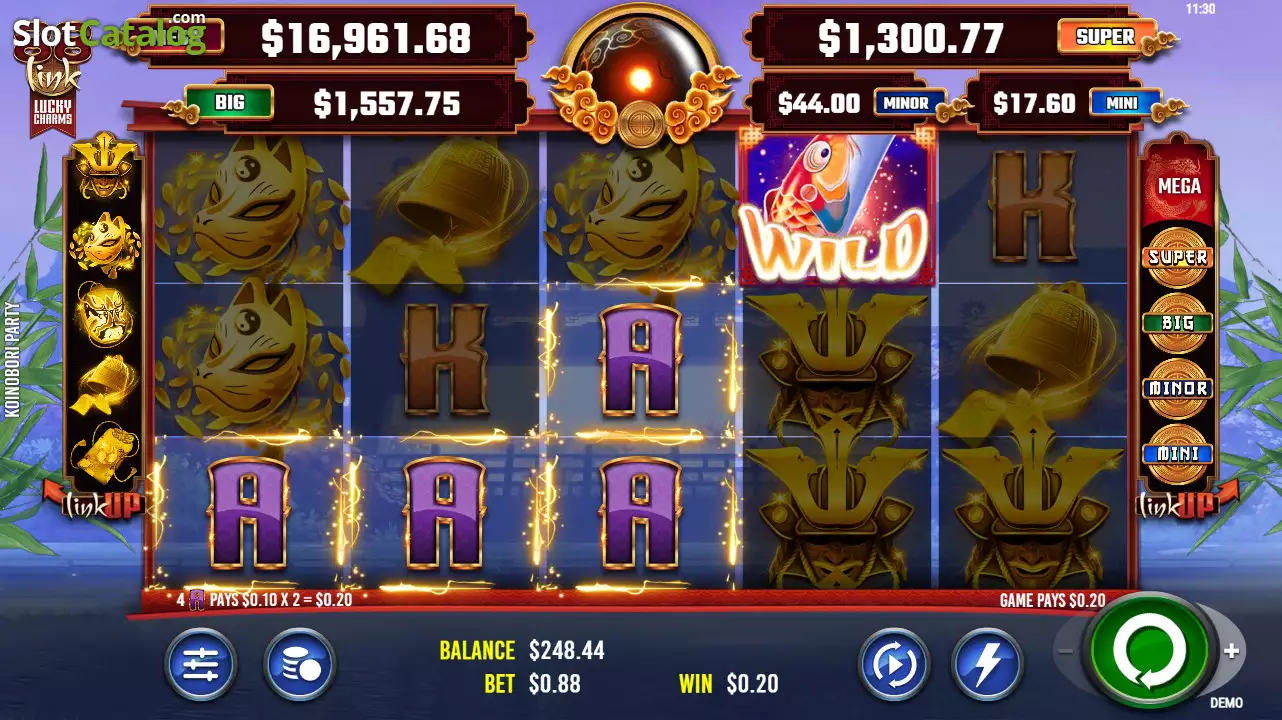
Task: Start autoplay with circular play button
Action: tap(894, 664)
